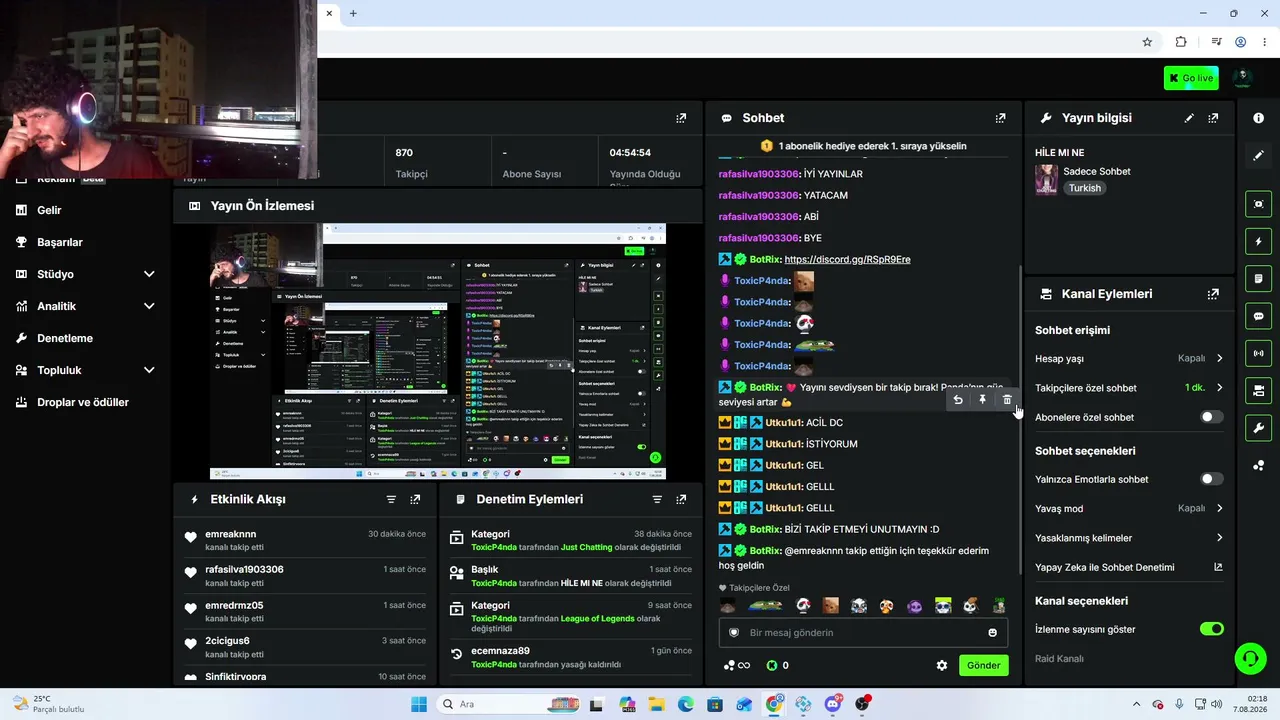This screenshot has height=720, width=1280.
Task: Select the pepe frog follower emote
Action: (765, 606)
